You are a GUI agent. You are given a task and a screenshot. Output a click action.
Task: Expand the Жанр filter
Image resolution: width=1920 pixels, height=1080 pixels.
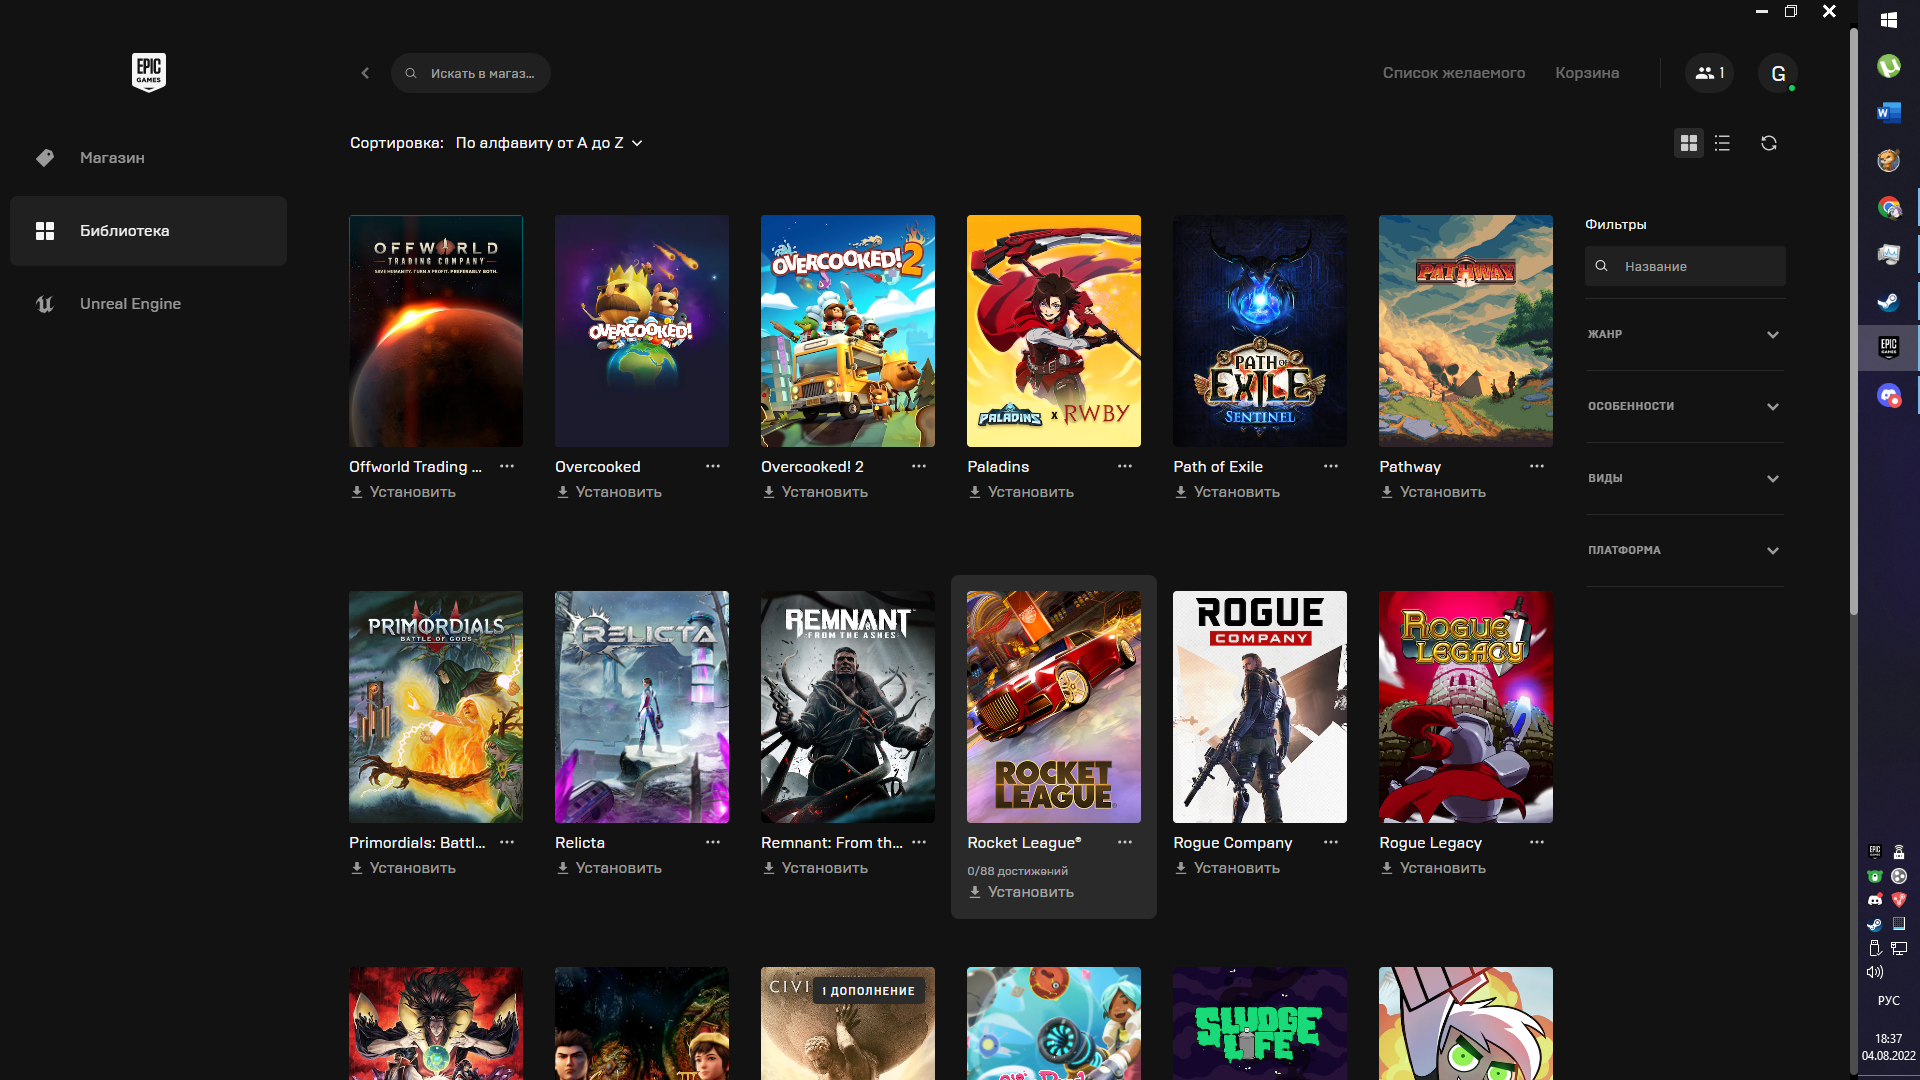1685,334
